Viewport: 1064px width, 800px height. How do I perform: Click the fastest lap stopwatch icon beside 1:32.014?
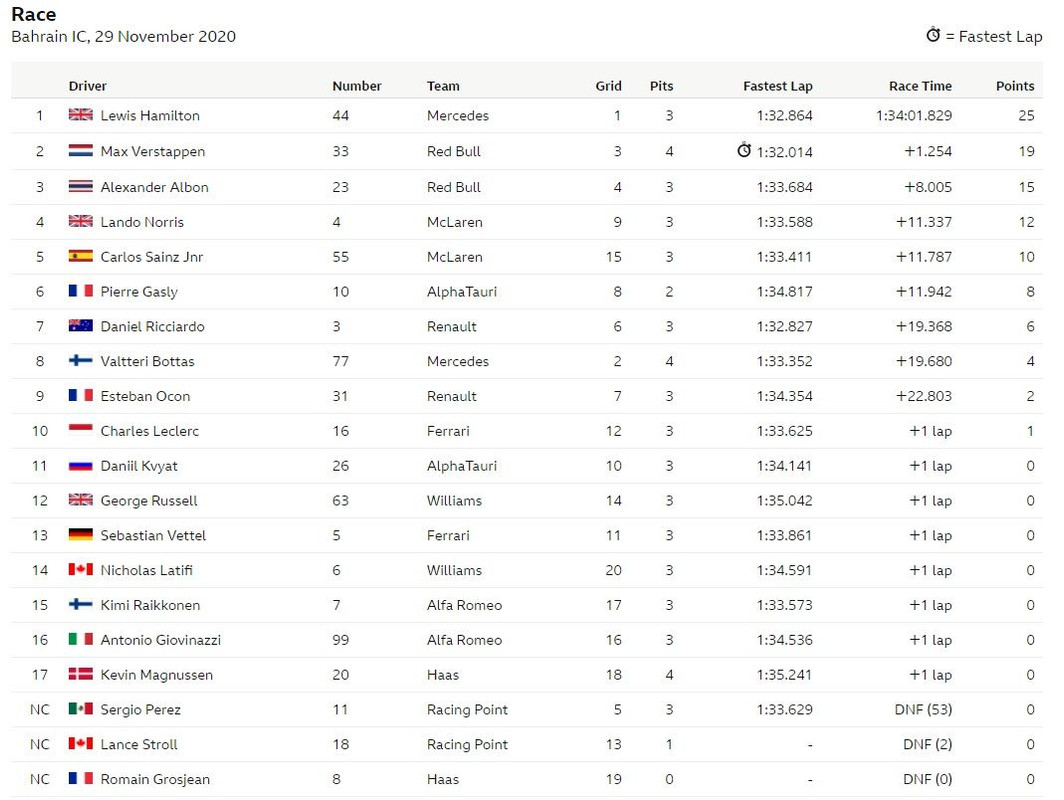(x=744, y=150)
